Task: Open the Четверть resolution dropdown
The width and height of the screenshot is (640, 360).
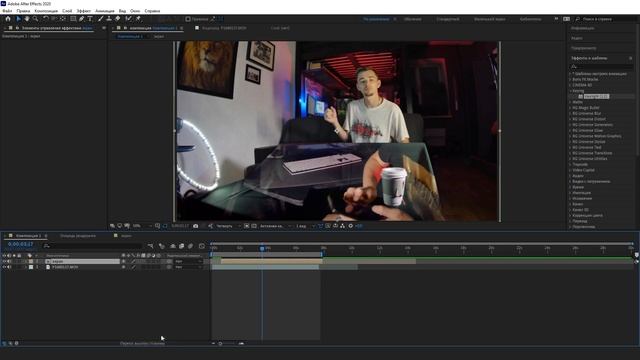Action: coord(228,226)
